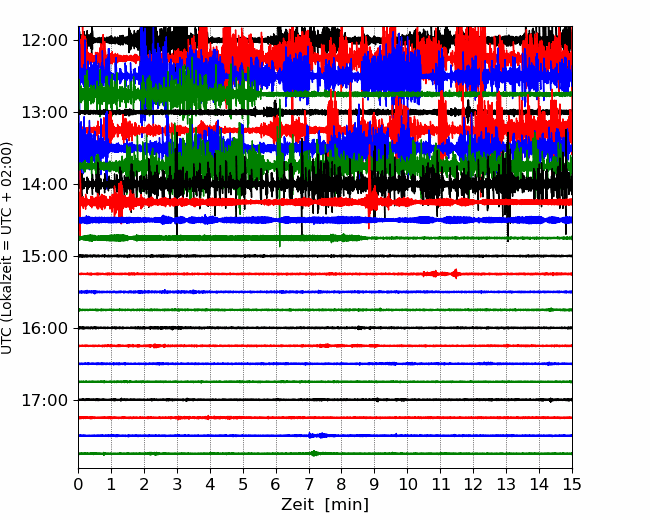This screenshot has height=520, width=650.
Task: Click the green event near minute 7 on the 17:45 trace
Action: (315, 453)
